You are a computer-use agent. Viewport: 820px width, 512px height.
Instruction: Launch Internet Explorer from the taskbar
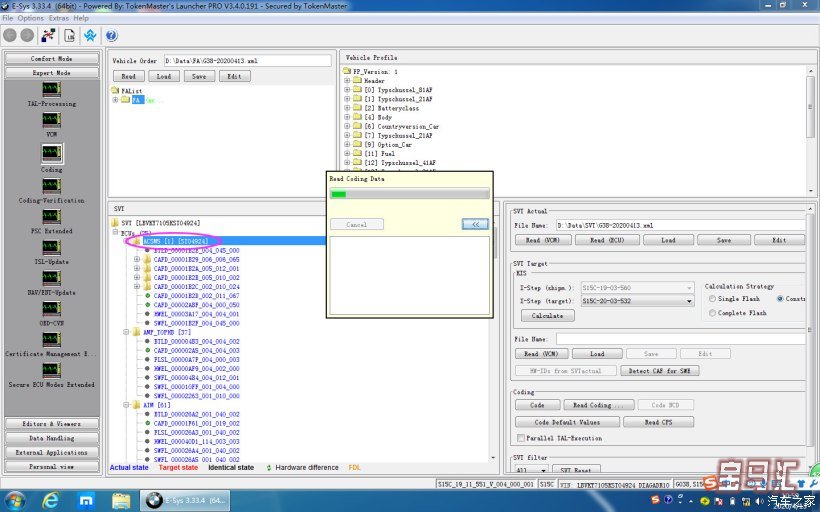(50, 501)
